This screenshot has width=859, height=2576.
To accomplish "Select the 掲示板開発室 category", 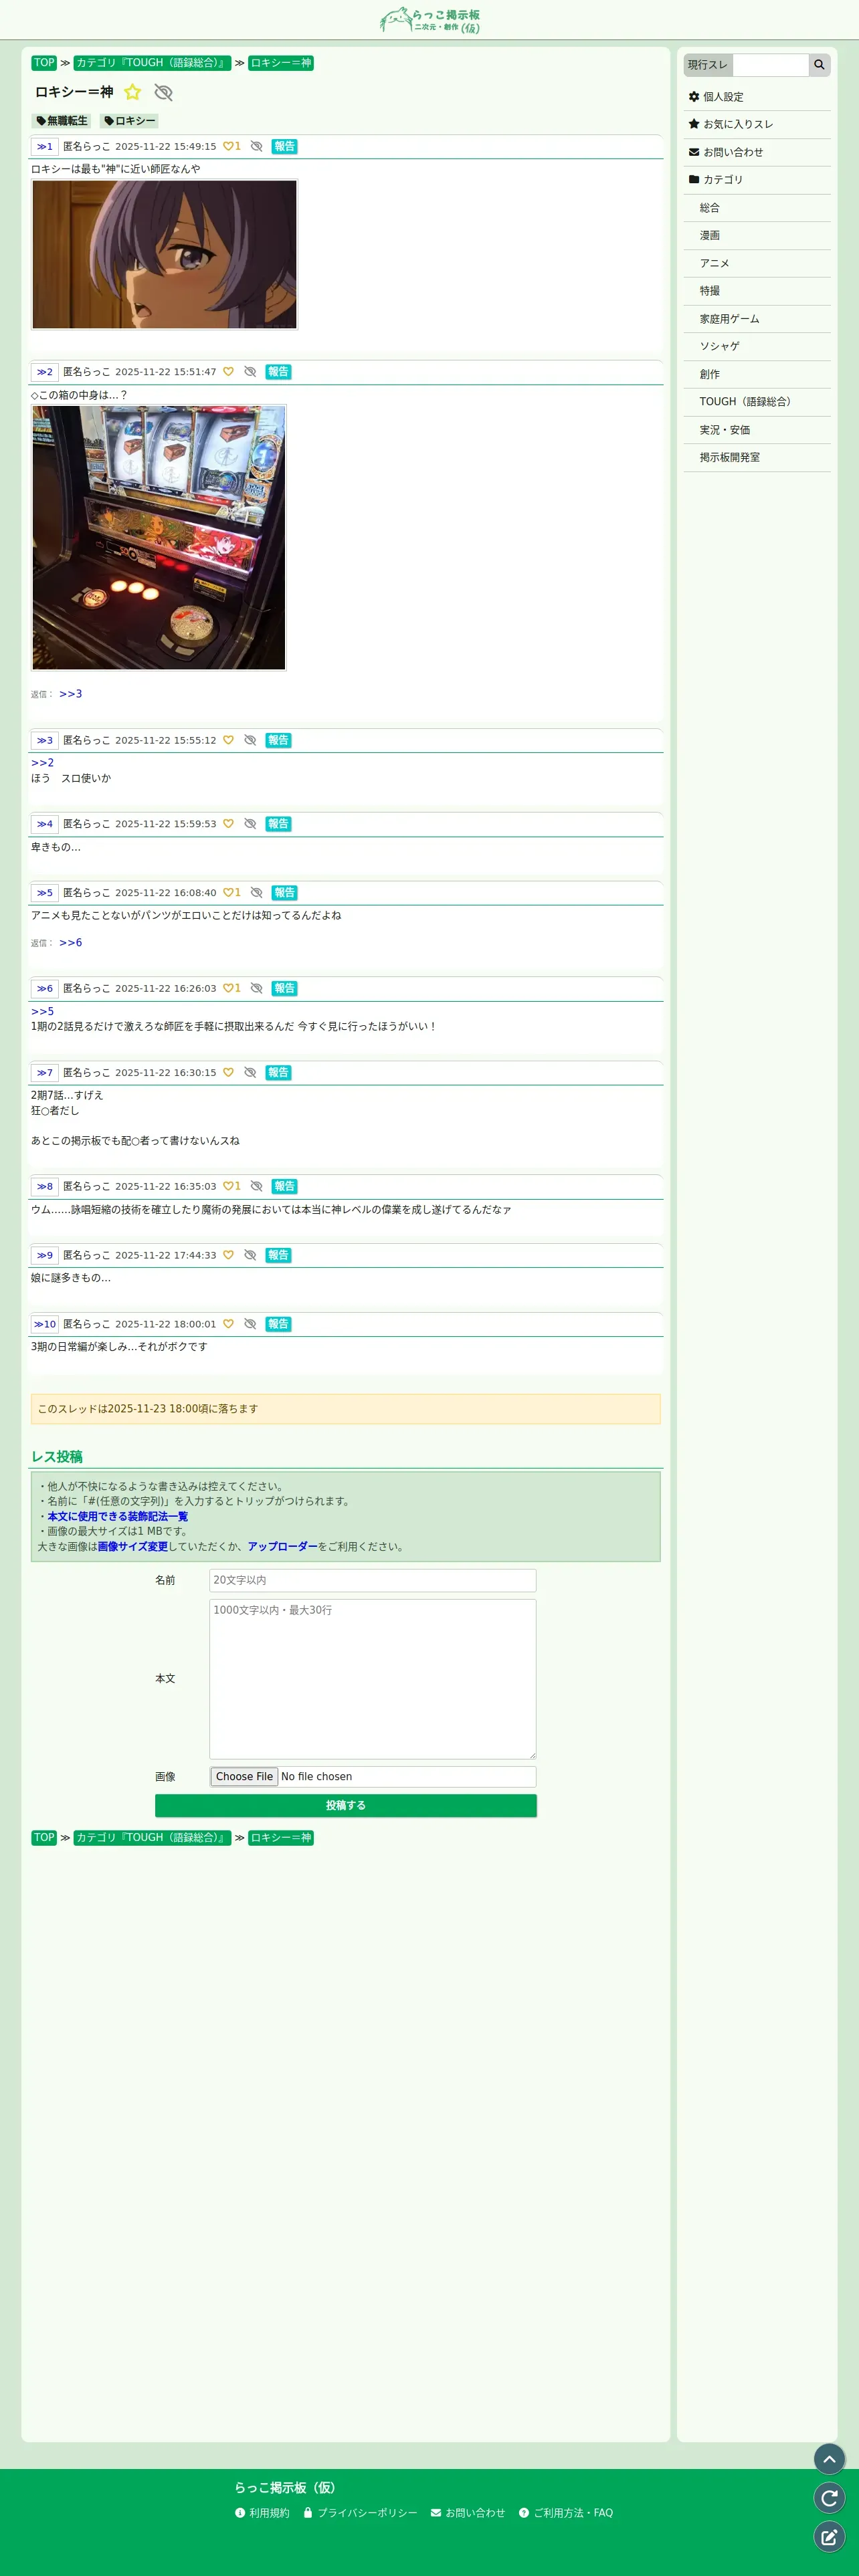I will coord(757,457).
